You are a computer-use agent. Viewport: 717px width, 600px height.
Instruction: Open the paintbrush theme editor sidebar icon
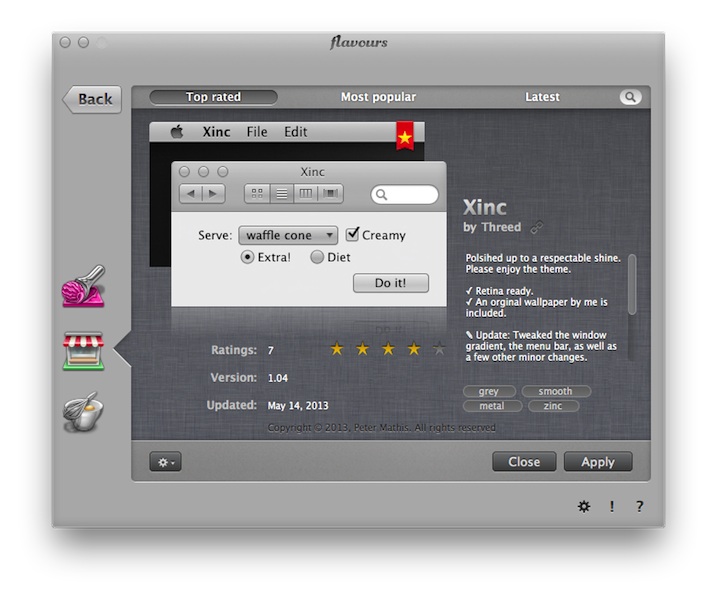coord(83,287)
